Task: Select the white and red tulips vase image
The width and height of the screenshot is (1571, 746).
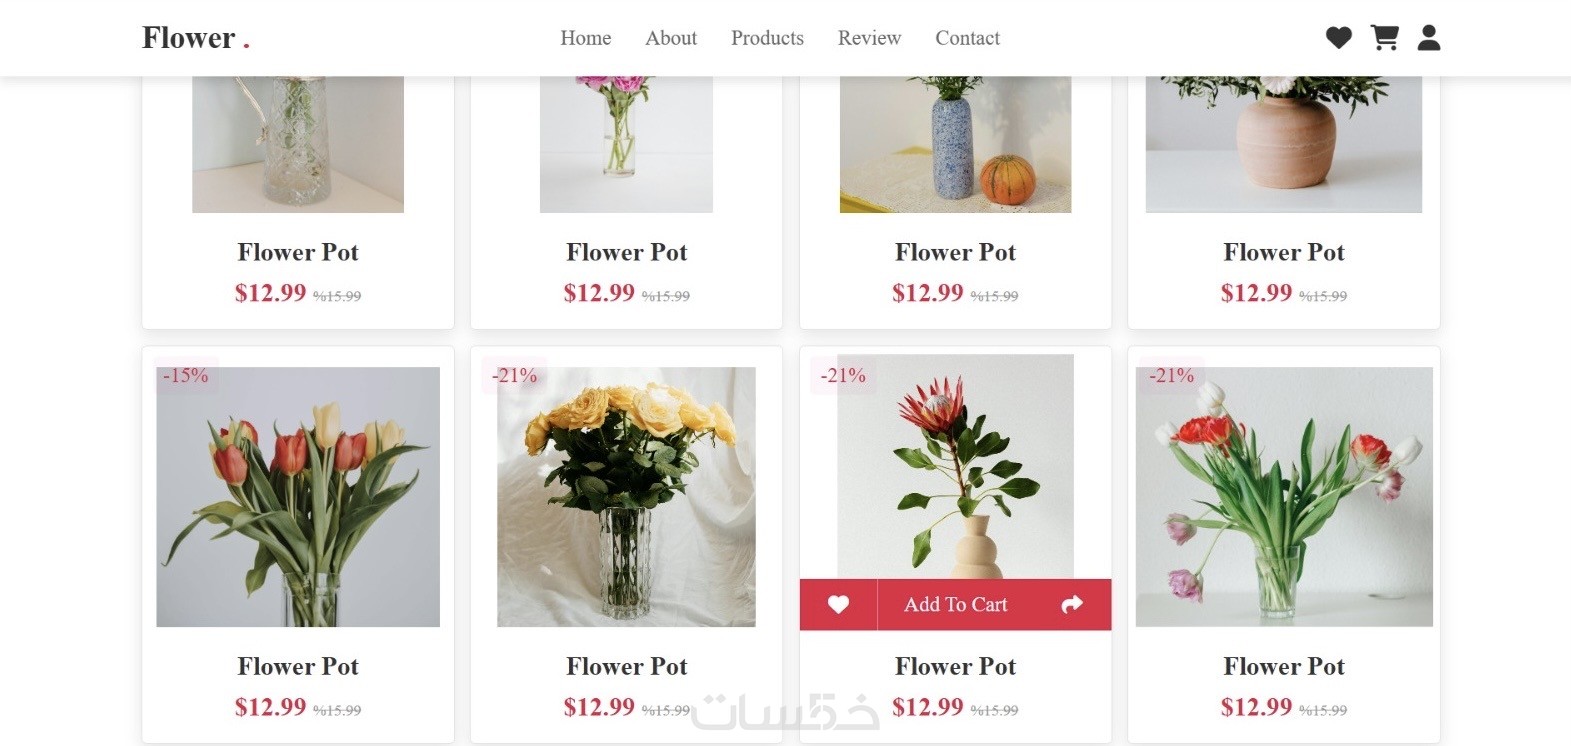Action: pos(1284,497)
